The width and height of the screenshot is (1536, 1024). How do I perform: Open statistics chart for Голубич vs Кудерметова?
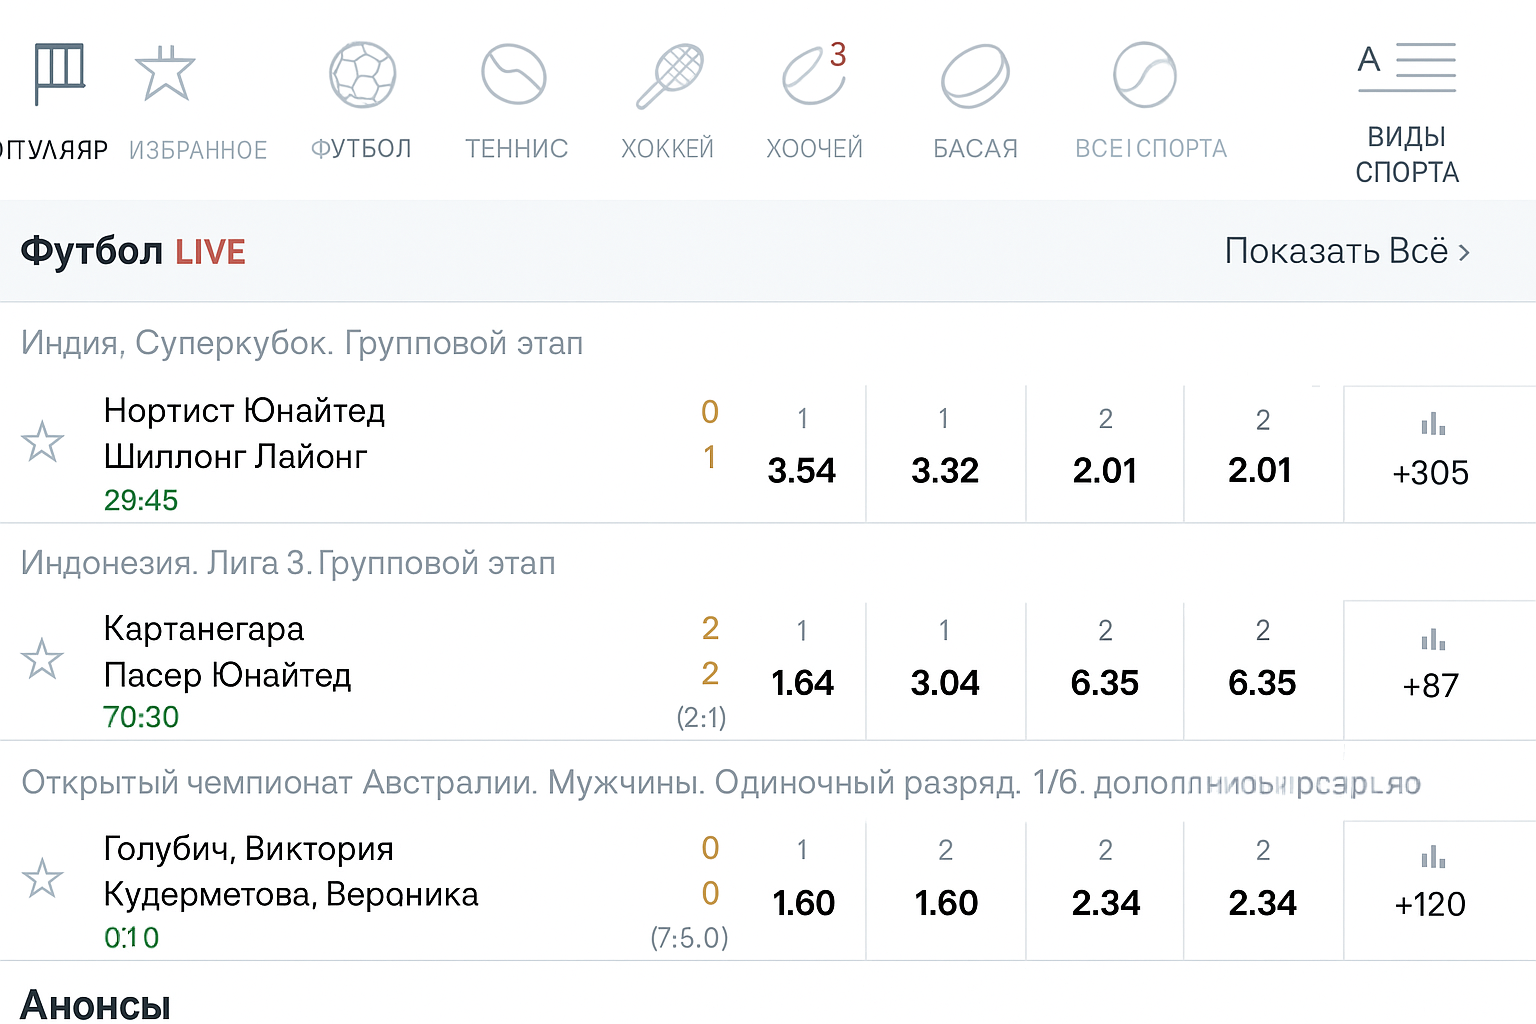pos(1432,857)
